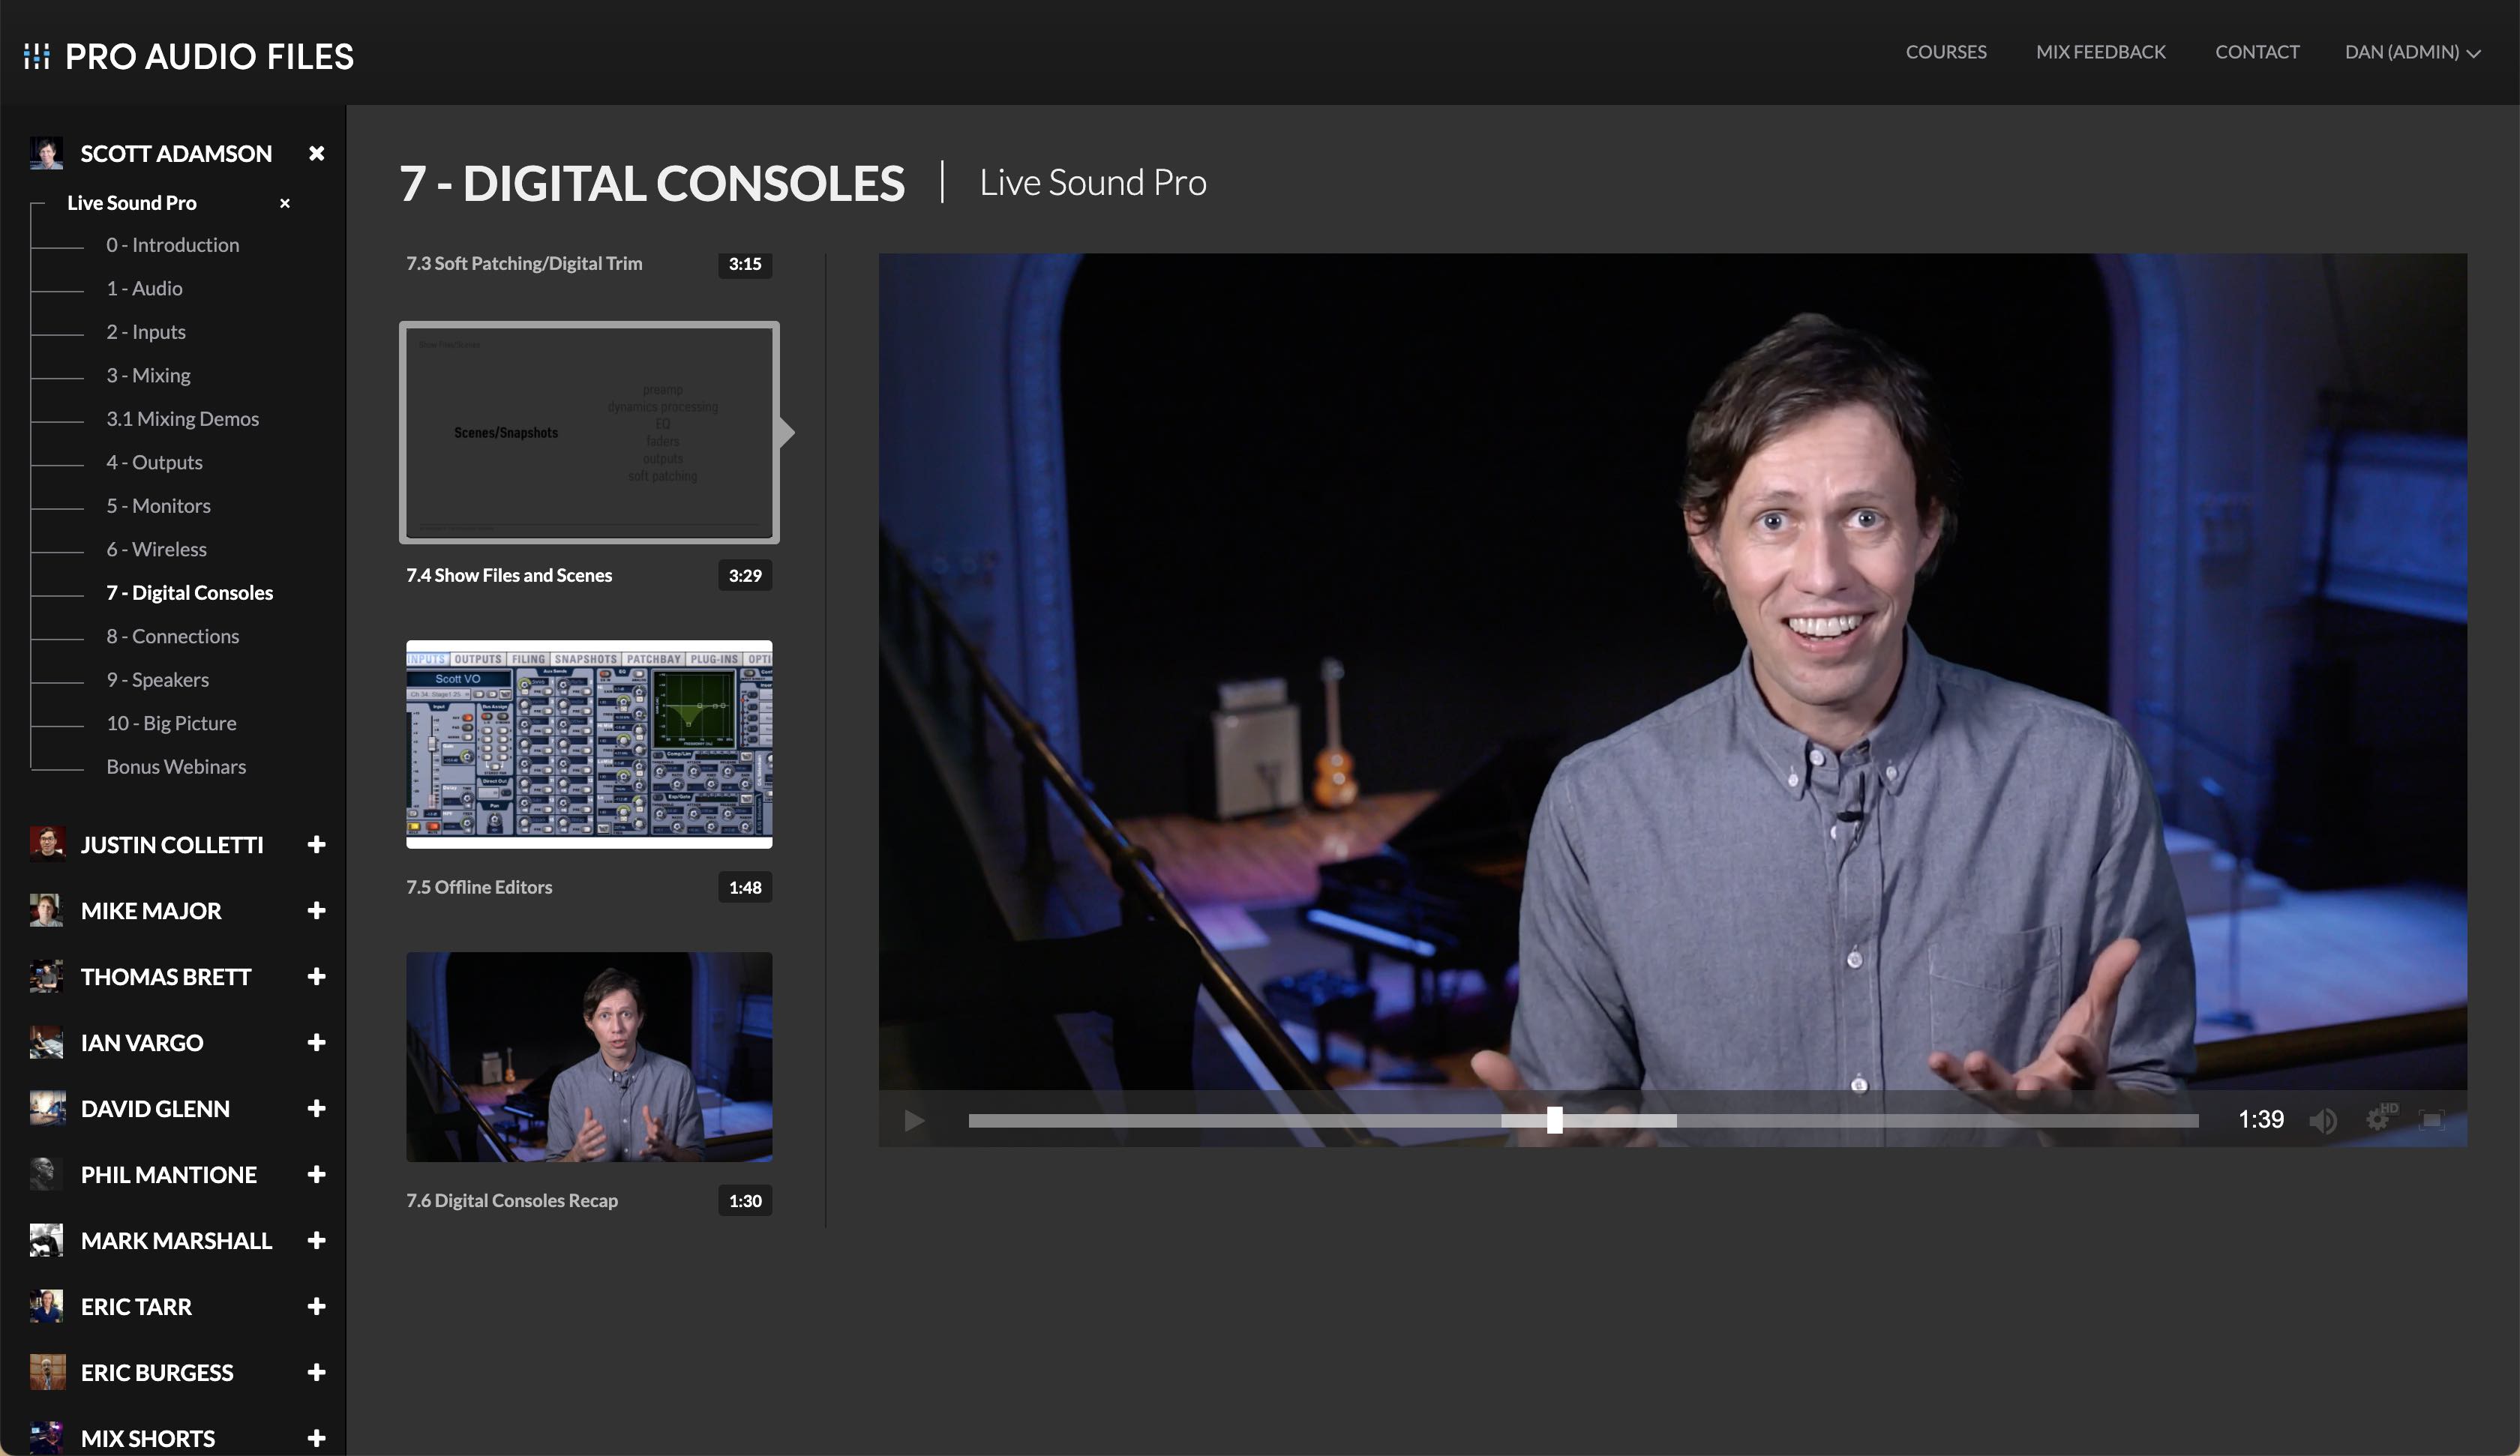Open the MIX FEEDBACK page
This screenshot has height=1456, width=2520.
(2100, 52)
